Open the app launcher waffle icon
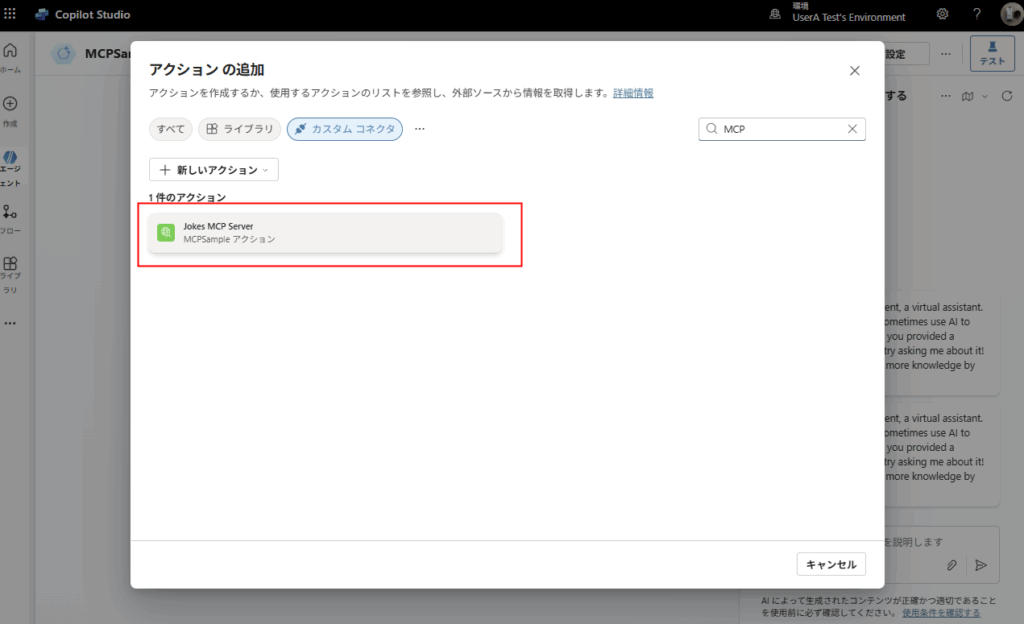Image resolution: width=1024 pixels, height=624 pixels. tap(11, 15)
